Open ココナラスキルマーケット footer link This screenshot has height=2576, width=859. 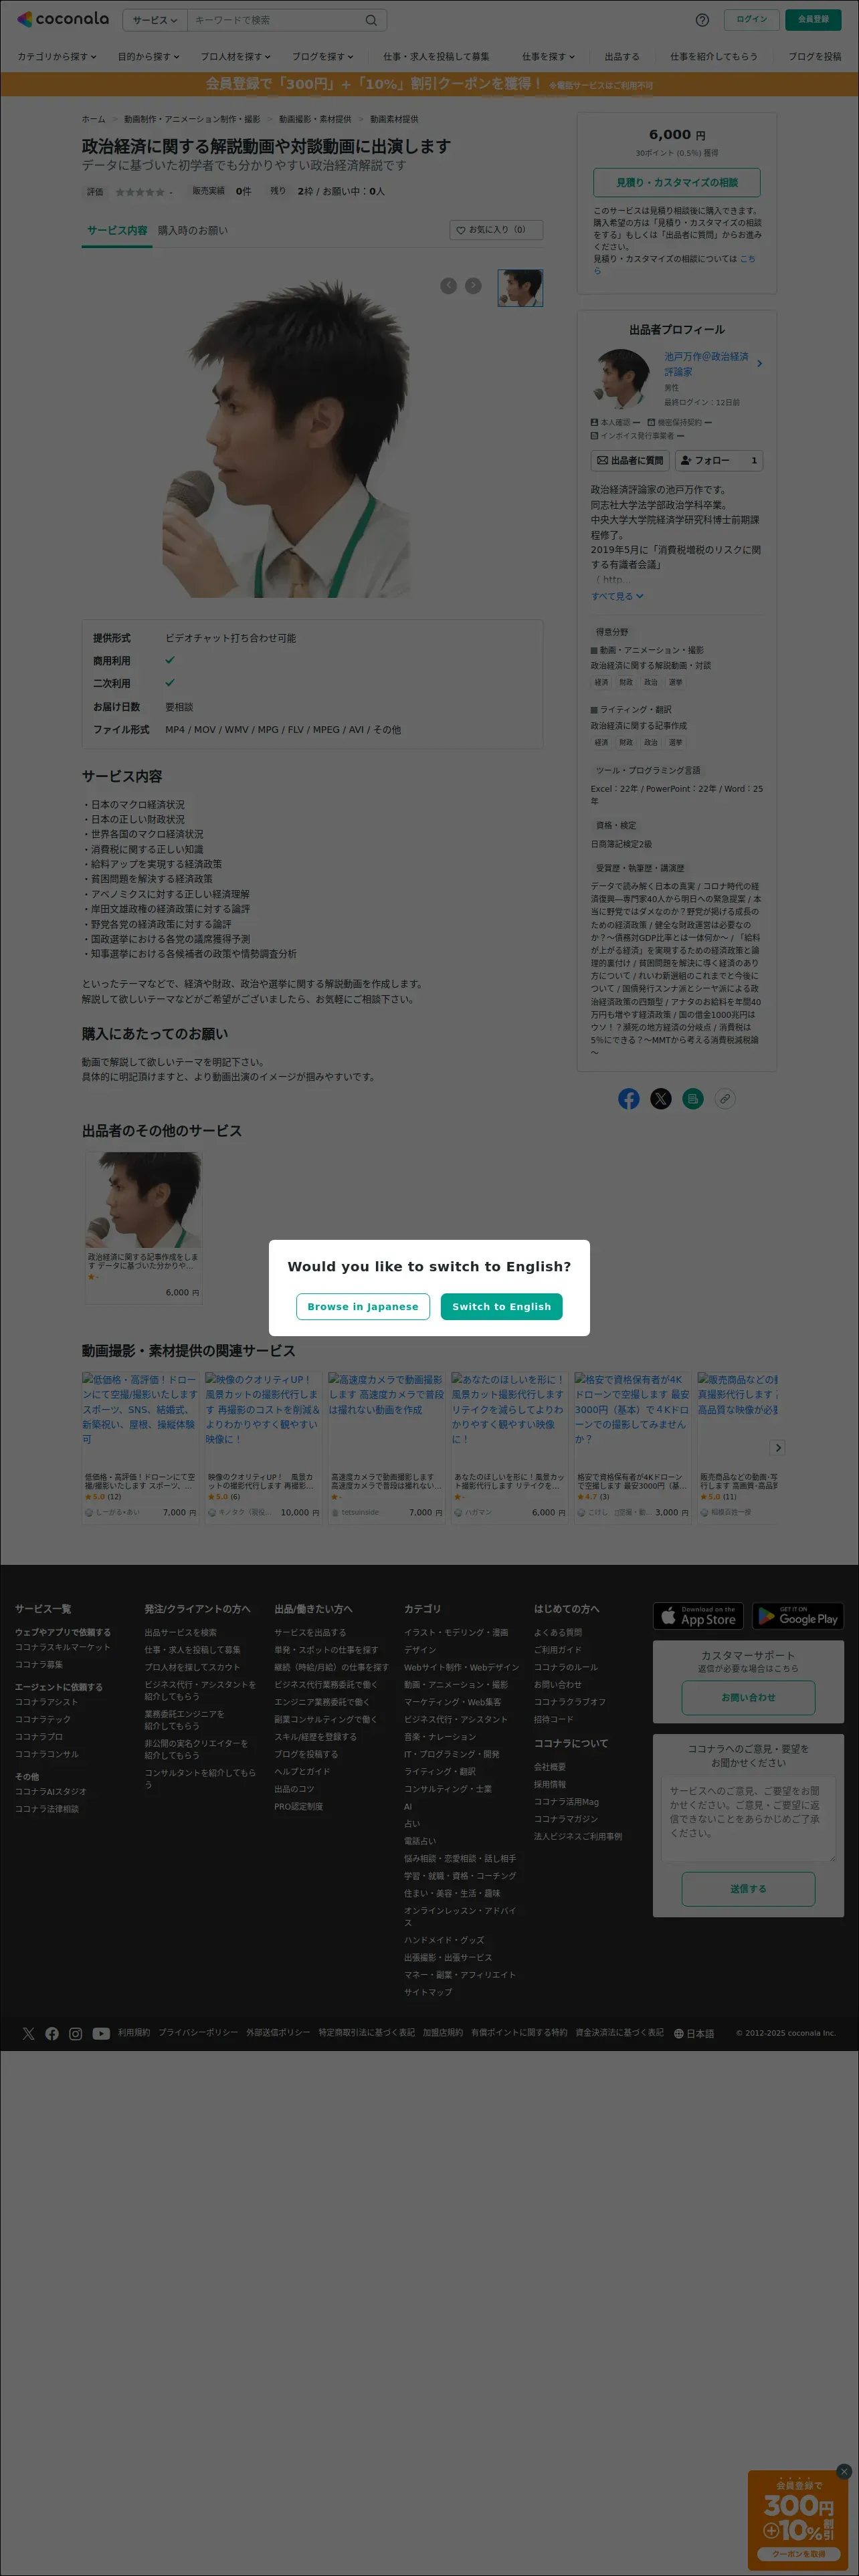pos(63,1648)
